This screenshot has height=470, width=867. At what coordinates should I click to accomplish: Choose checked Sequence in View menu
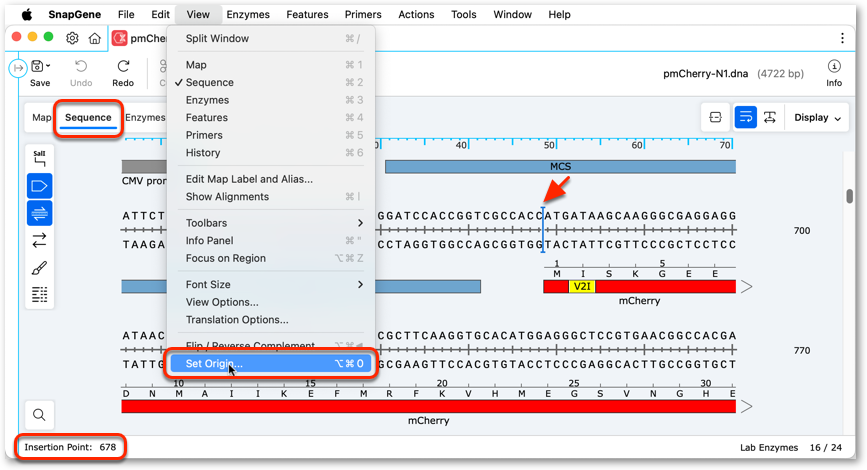pos(271,82)
